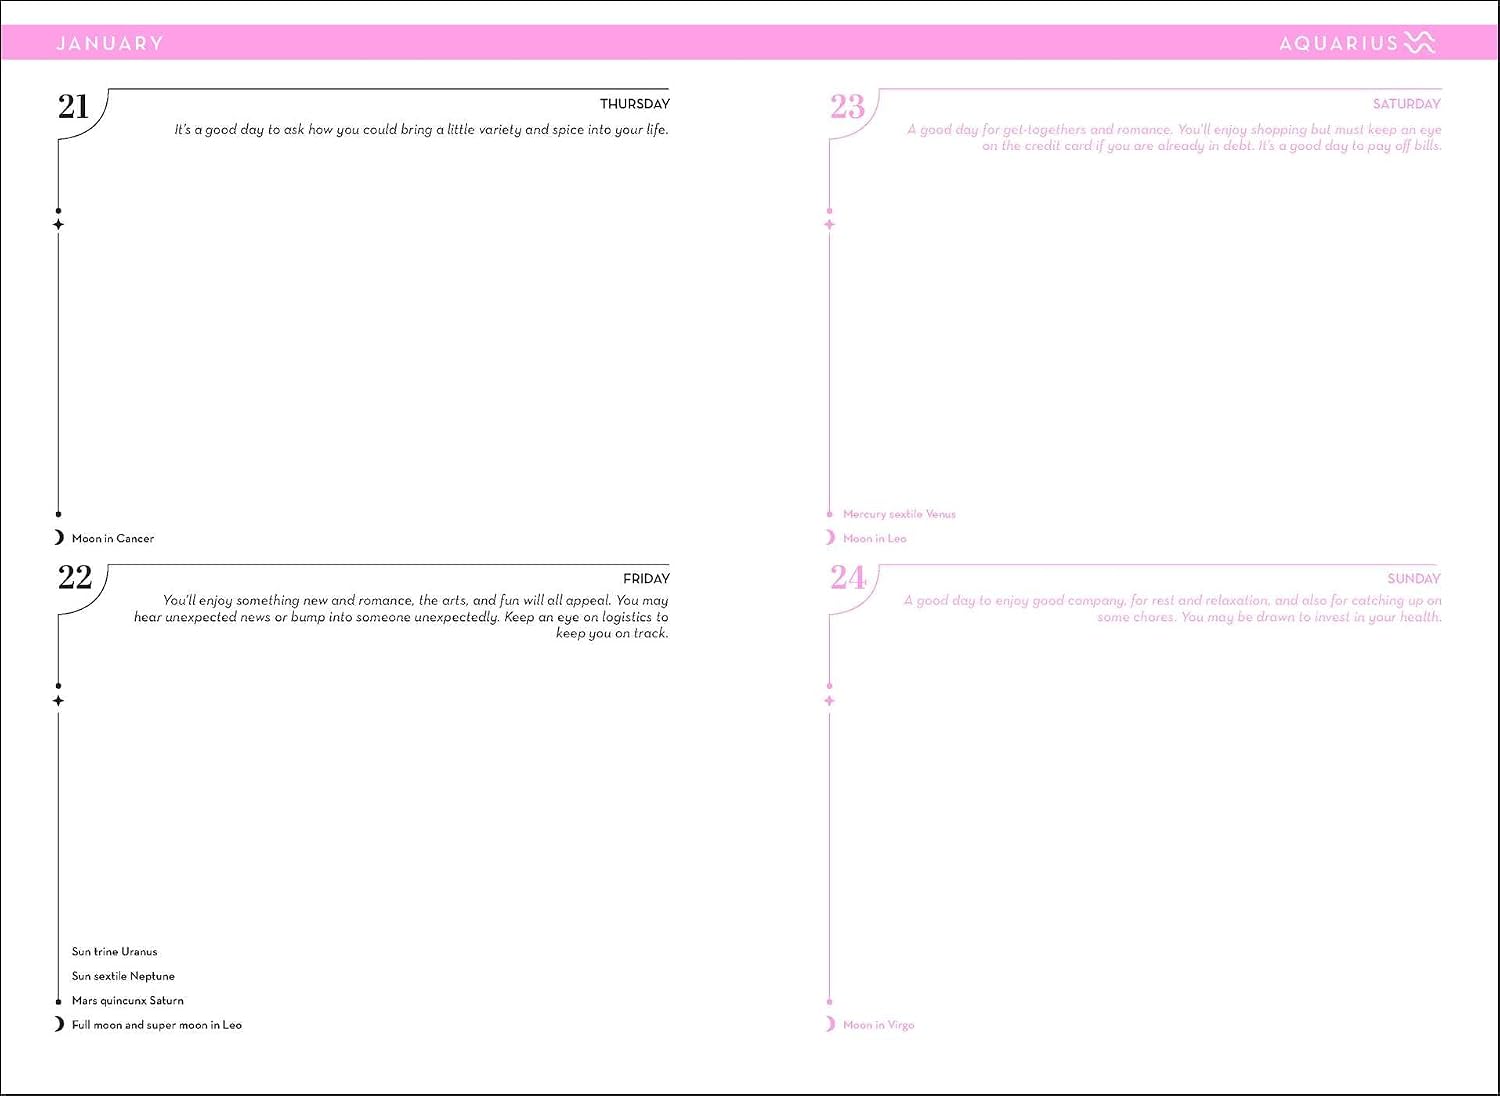Viewport: 1500px width, 1096px height.
Task: Click Friday's 'You'll enjoy something new' text
Action: click(x=401, y=617)
